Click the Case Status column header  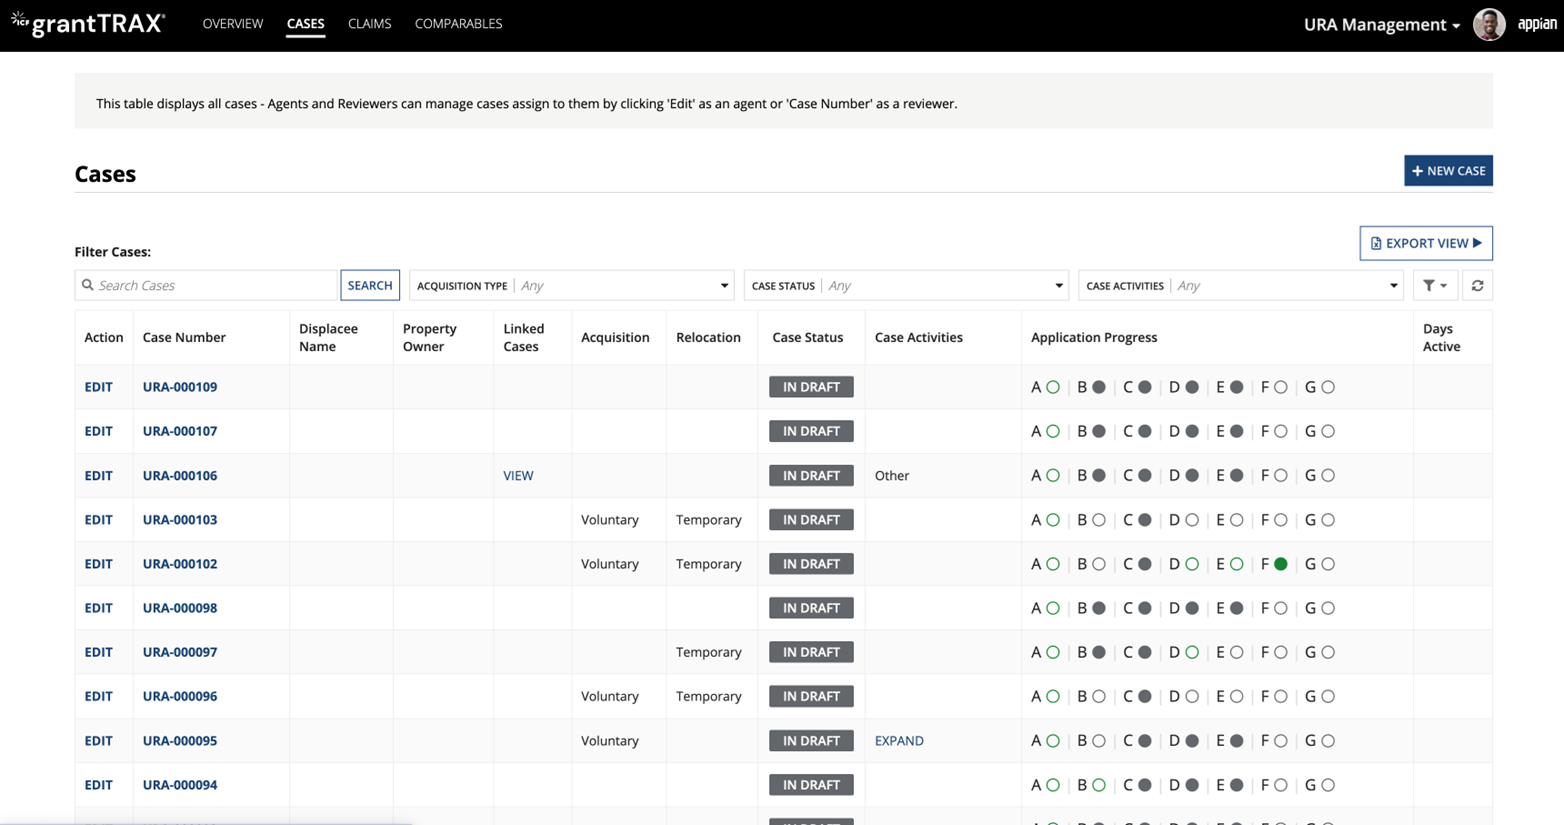[x=808, y=338]
